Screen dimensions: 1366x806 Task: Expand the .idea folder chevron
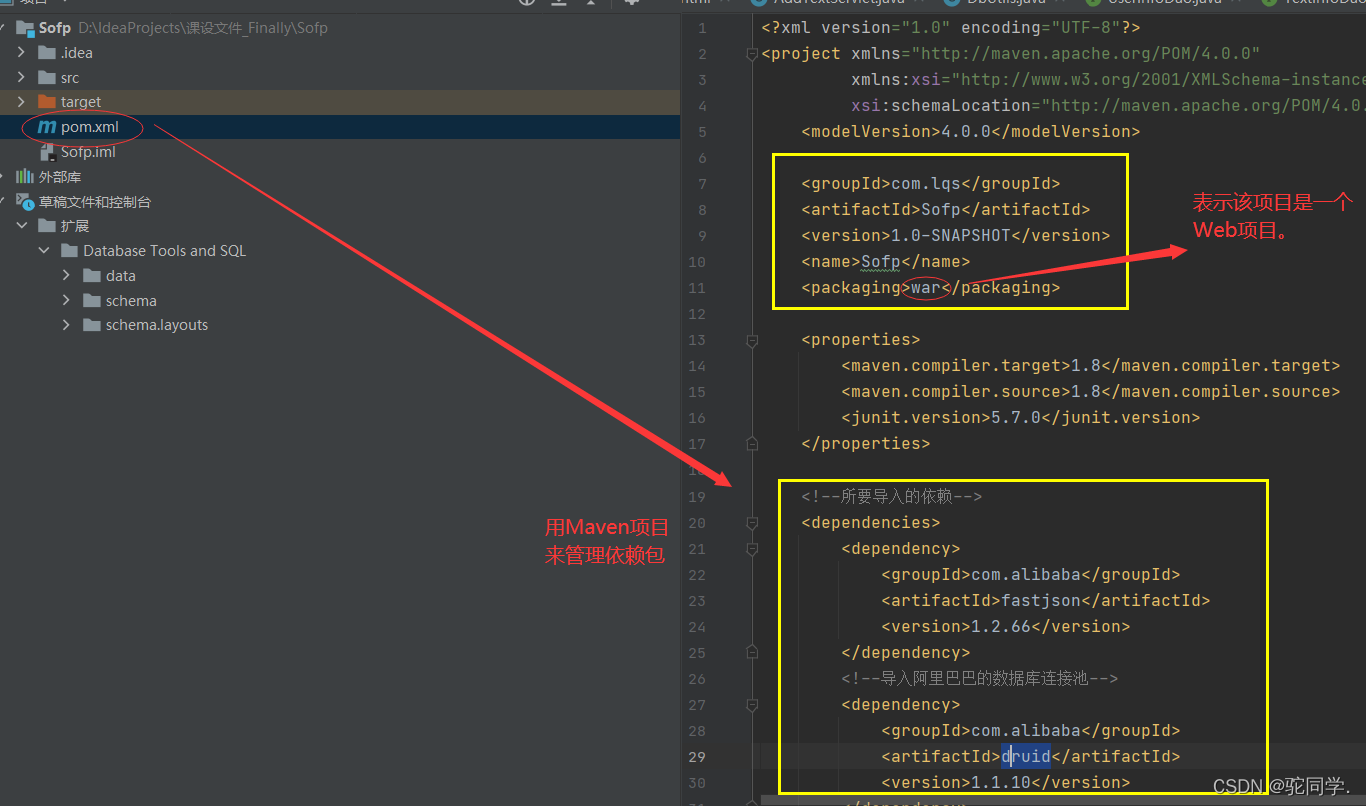[x=22, y=52]
